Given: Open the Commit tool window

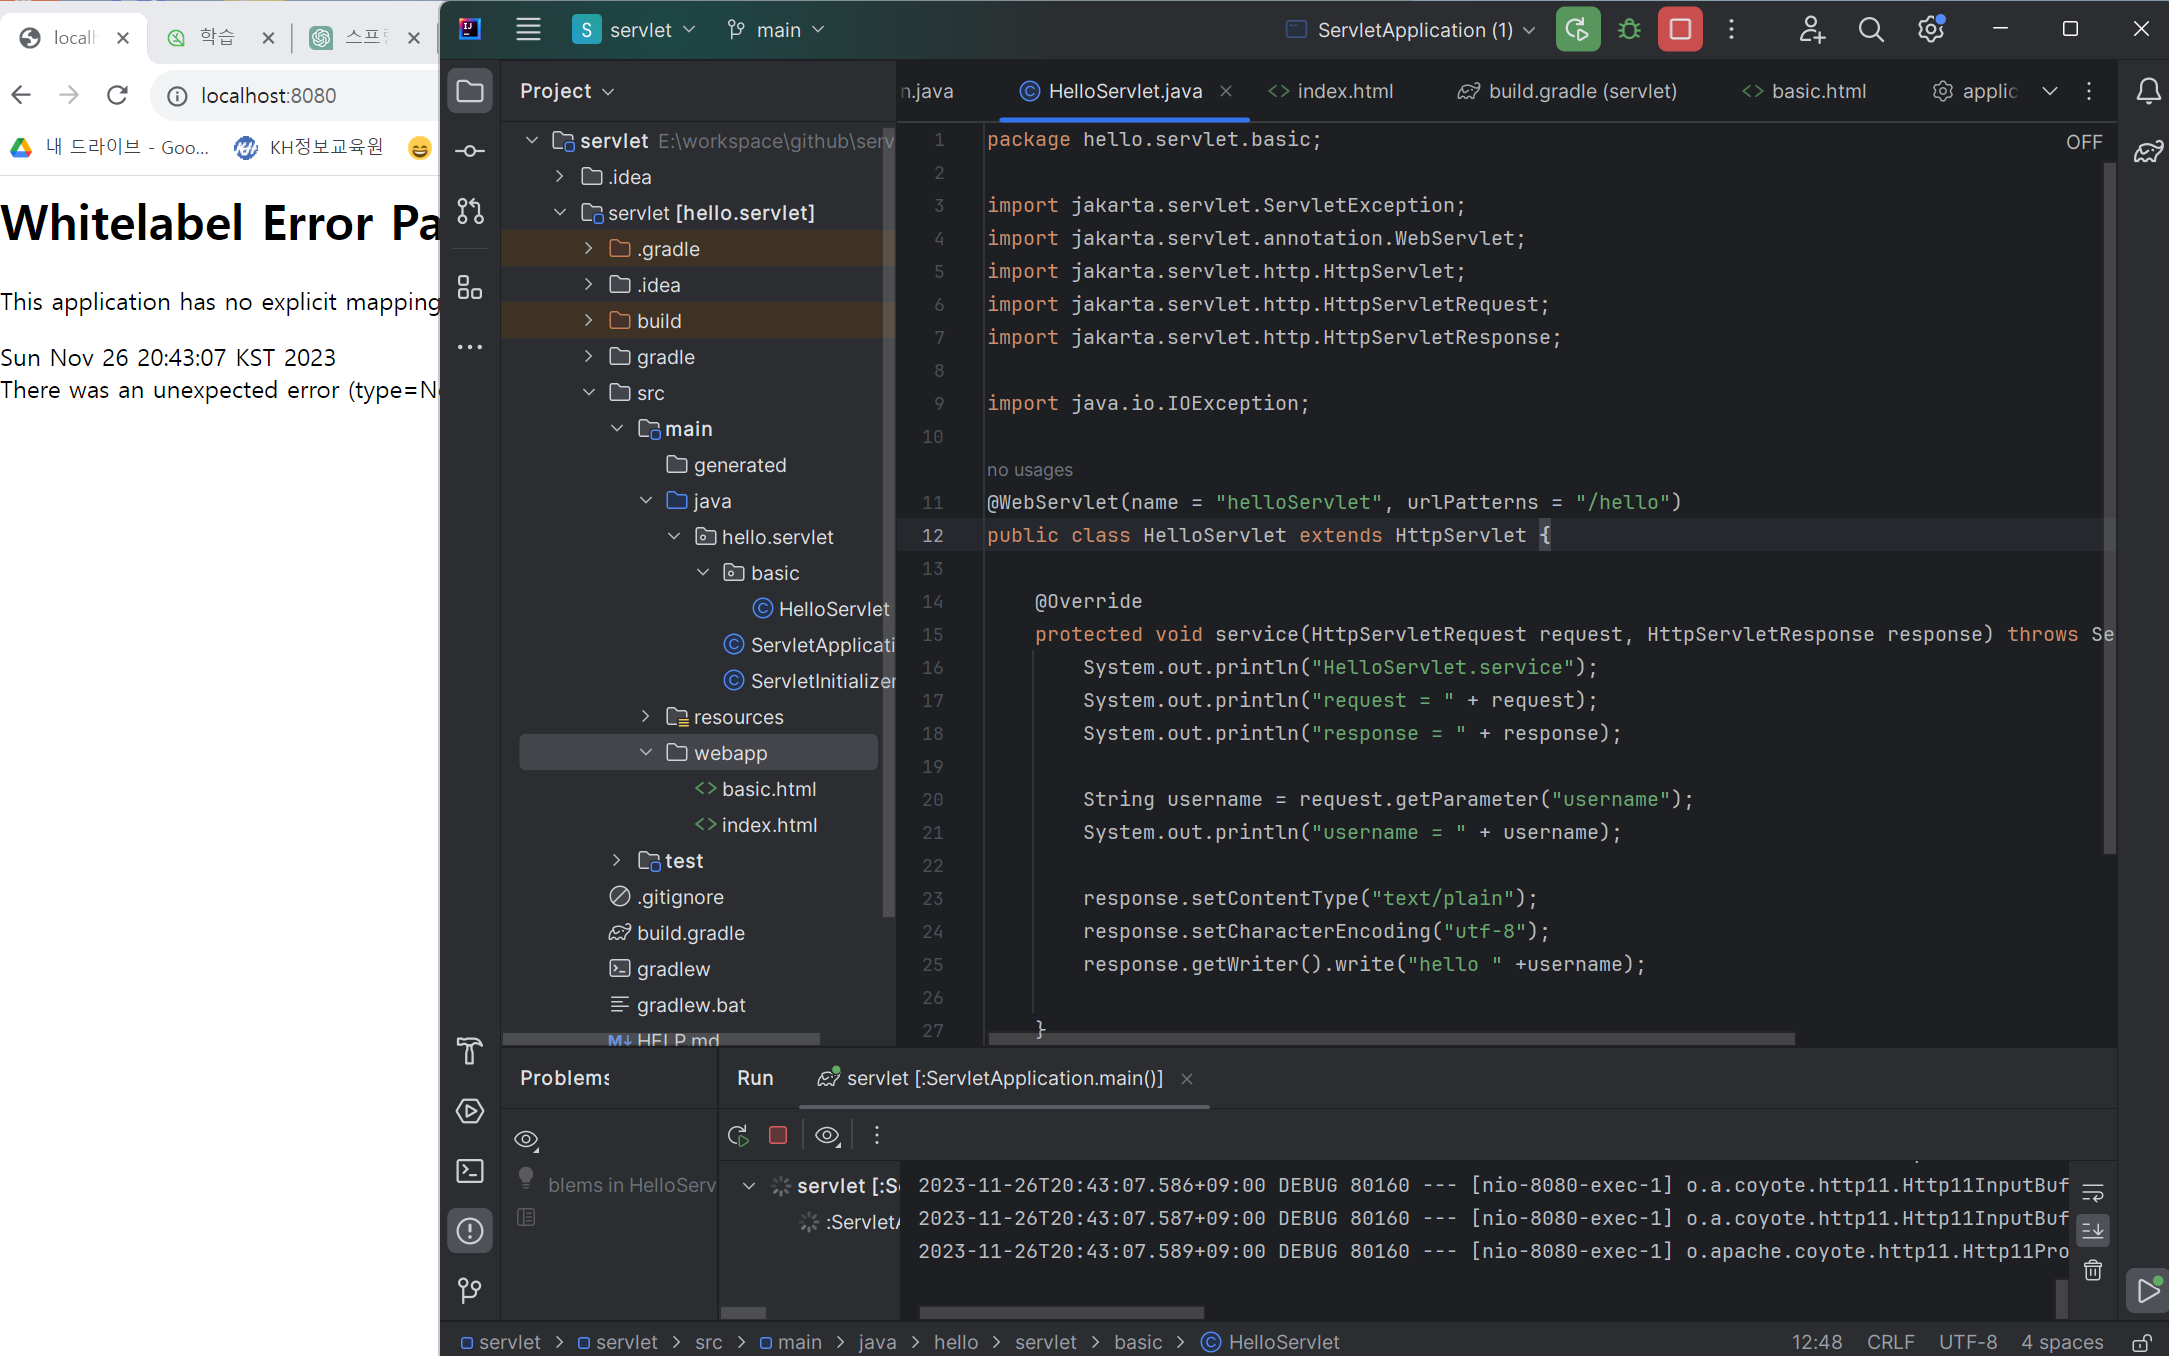Looking at the screenshot, I should tap(470, 151).
